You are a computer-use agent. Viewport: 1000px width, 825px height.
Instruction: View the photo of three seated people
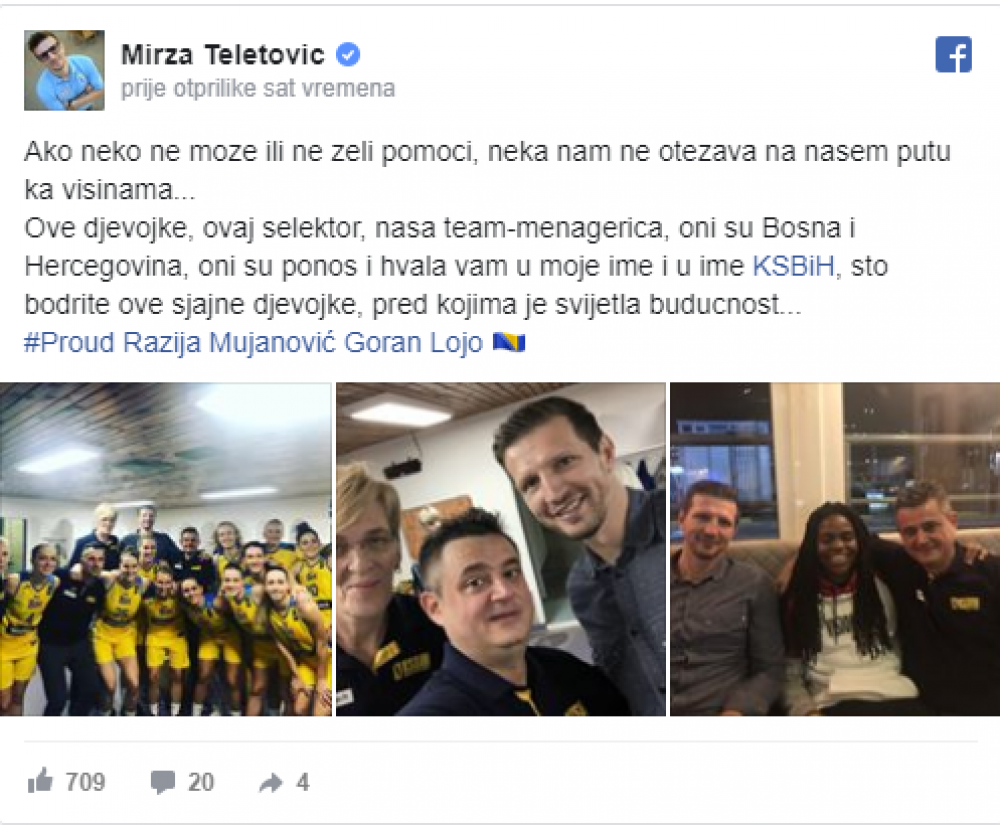pyautogui.click(x=835, y=549)
